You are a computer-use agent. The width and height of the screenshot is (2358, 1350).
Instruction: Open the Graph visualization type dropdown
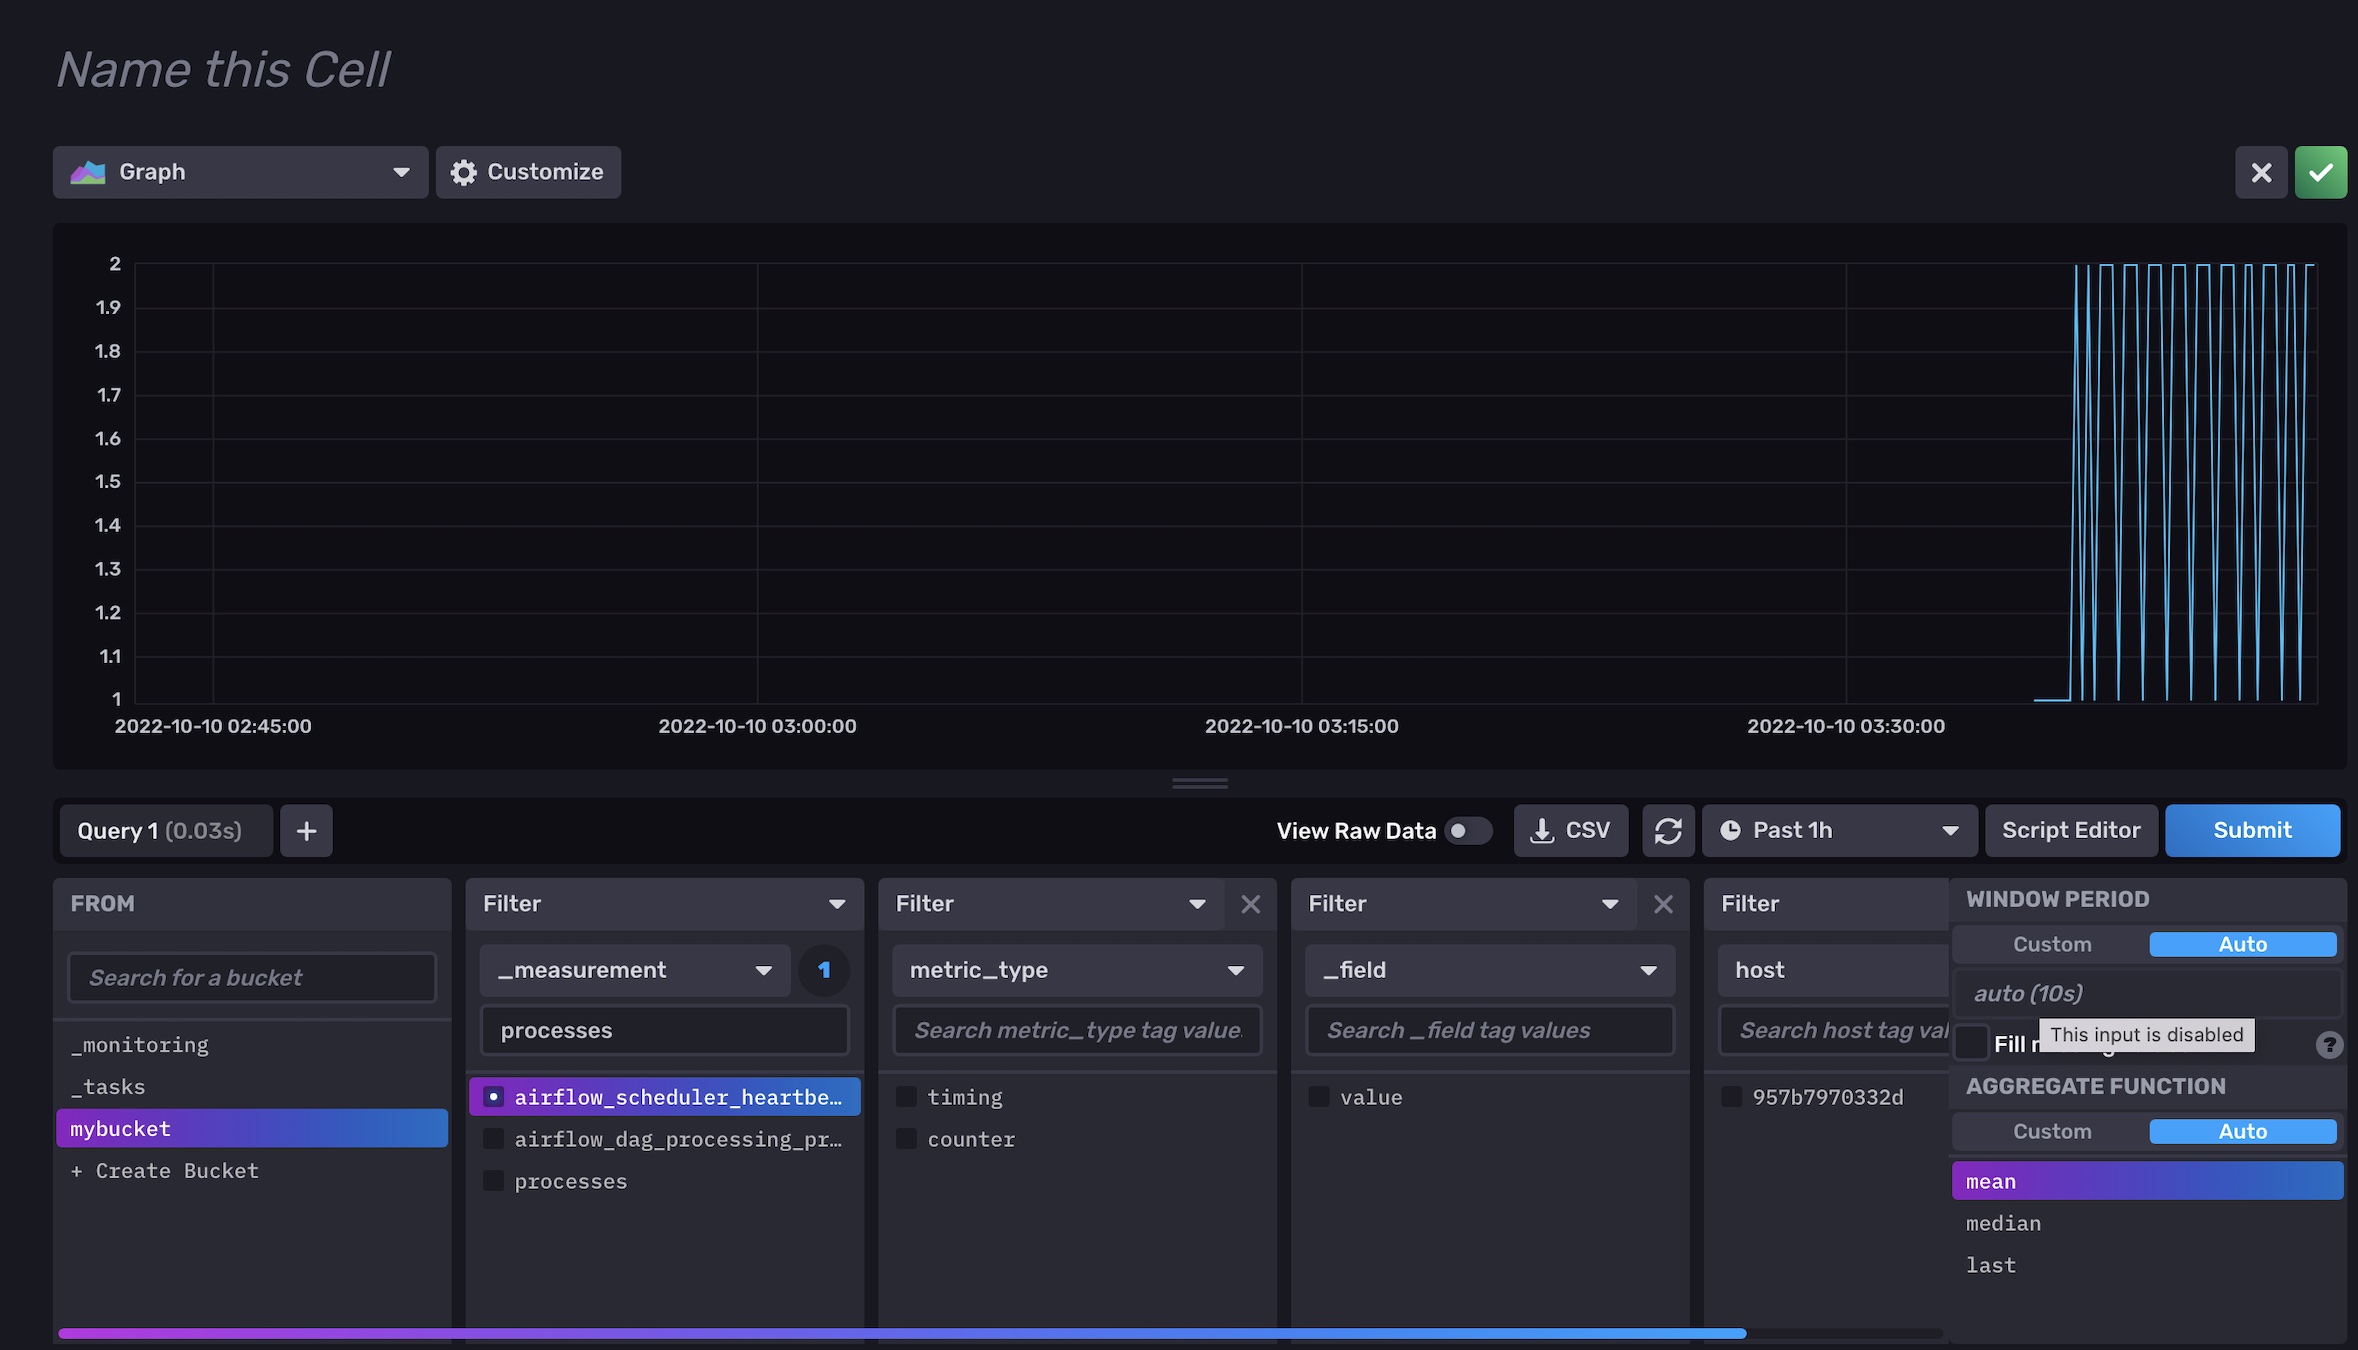pos(240,172)
